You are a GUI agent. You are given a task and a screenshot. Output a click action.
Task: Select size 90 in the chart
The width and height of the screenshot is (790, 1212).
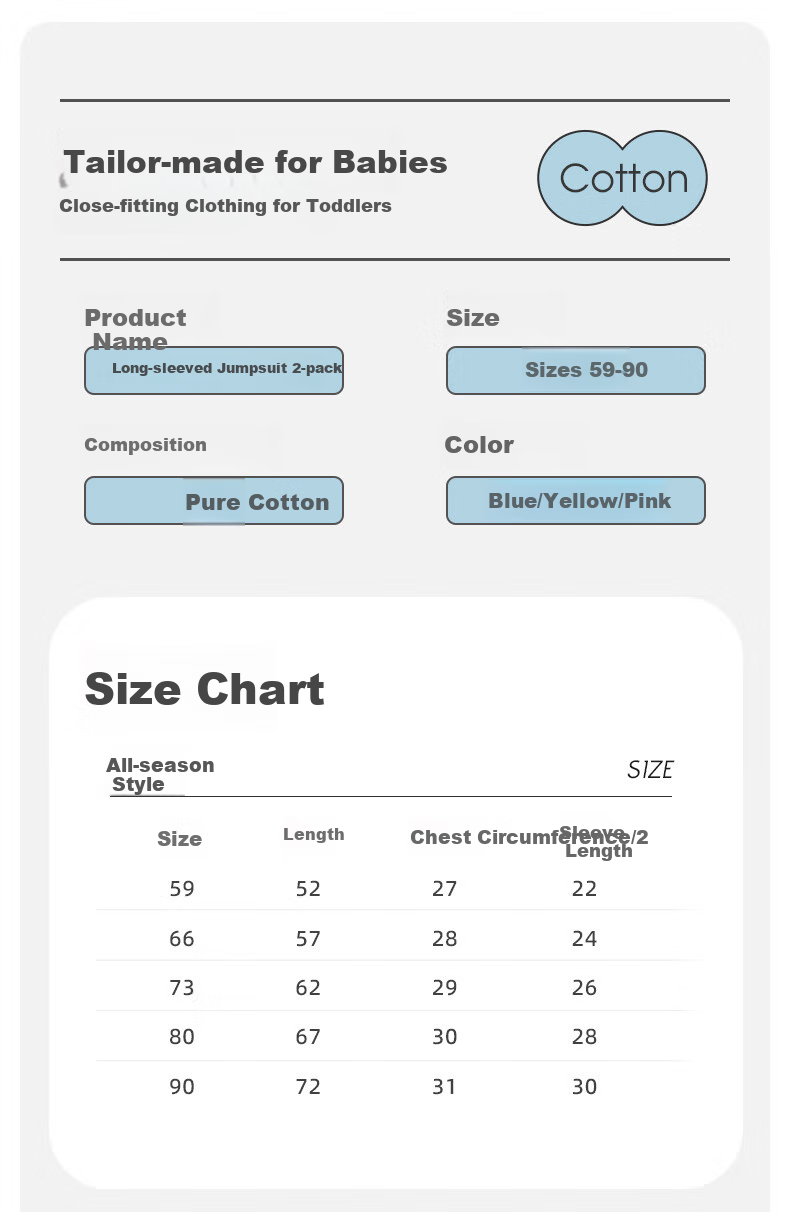click(182, 1086)
